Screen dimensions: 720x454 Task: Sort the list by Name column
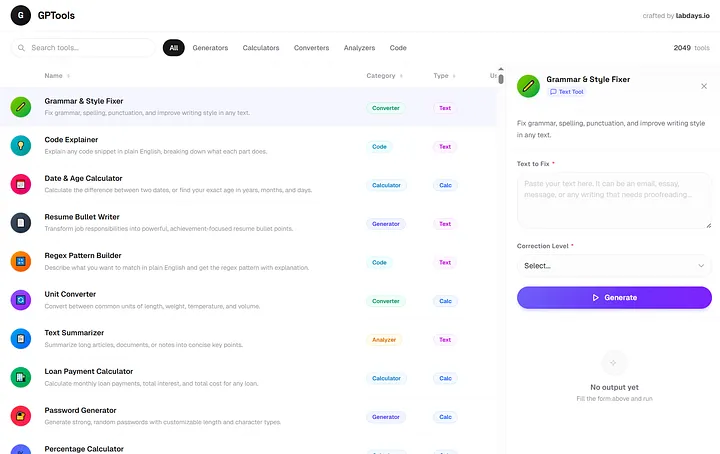click(x=54, y=75)
